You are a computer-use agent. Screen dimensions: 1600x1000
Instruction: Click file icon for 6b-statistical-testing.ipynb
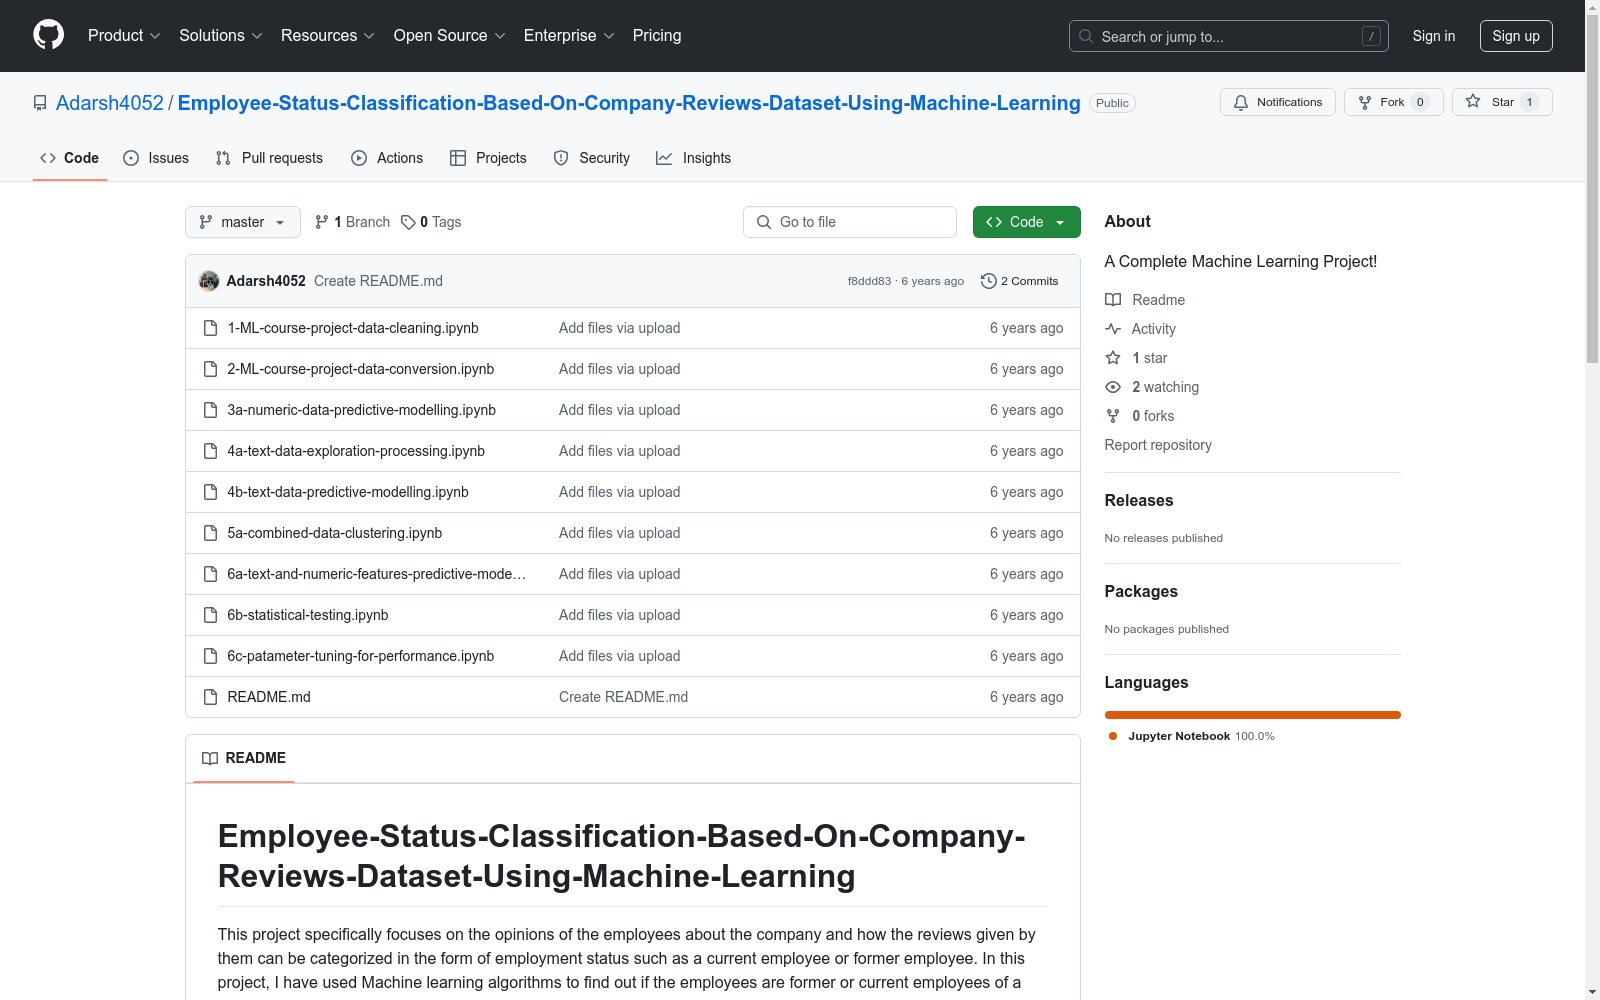coord(210,615)
